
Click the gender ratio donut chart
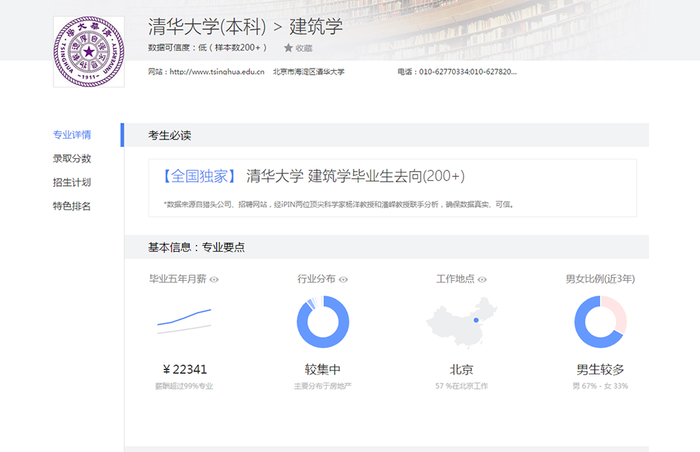coord(600,322)
